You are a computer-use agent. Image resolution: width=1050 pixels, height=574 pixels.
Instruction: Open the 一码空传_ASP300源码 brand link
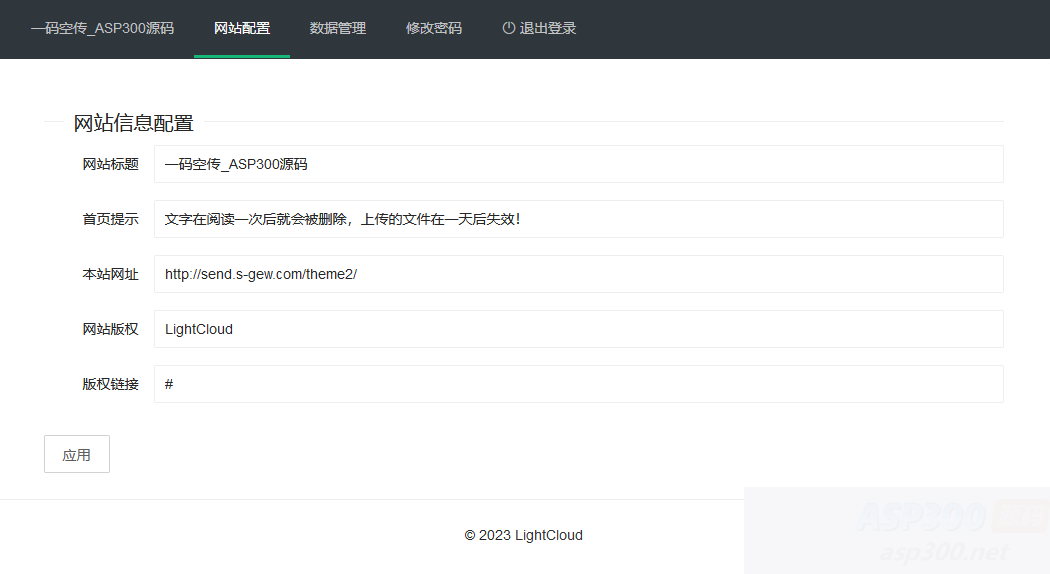pos(102,28)
